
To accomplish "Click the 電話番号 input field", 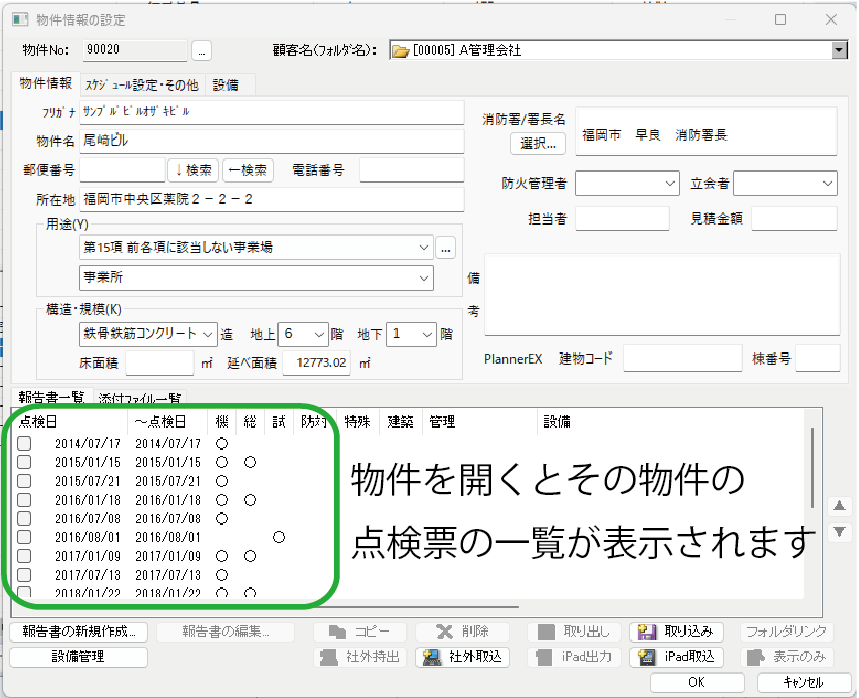I will (x=411, y=170).
